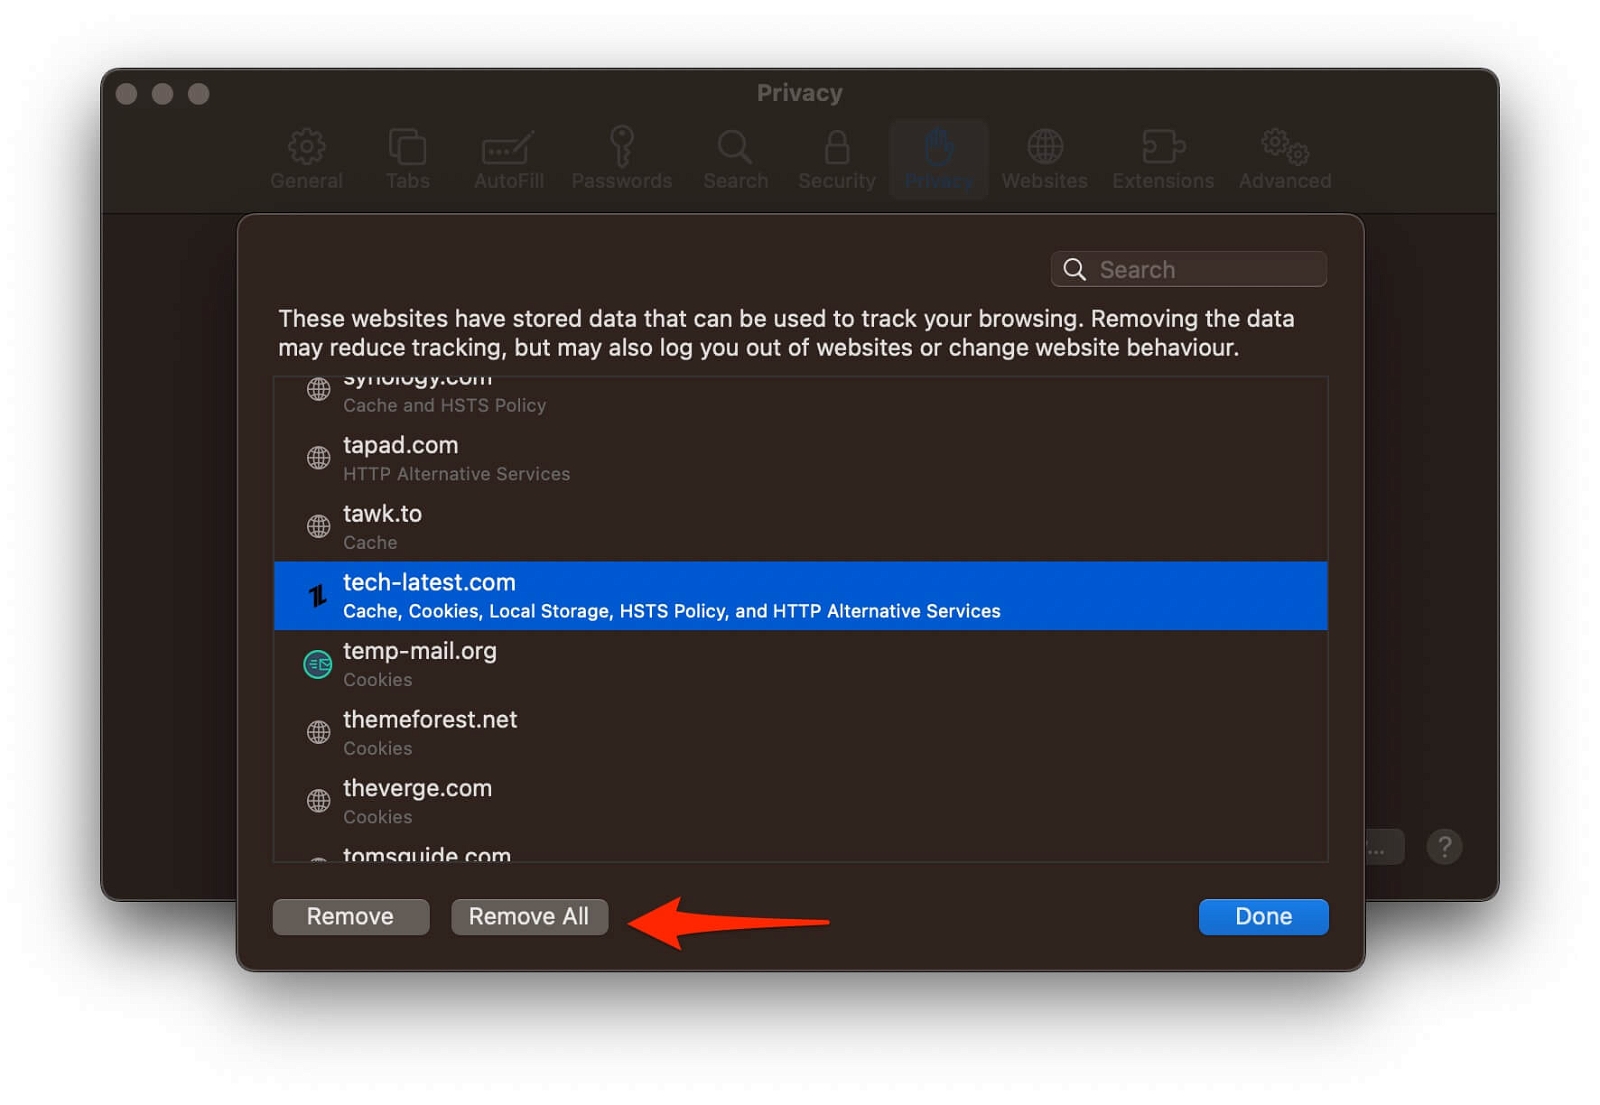Screen dimensions: 1600x1105
Task: Click the 'HTTP Alternative Services' subtitle under tapad.com
Action: coord(456,474)
